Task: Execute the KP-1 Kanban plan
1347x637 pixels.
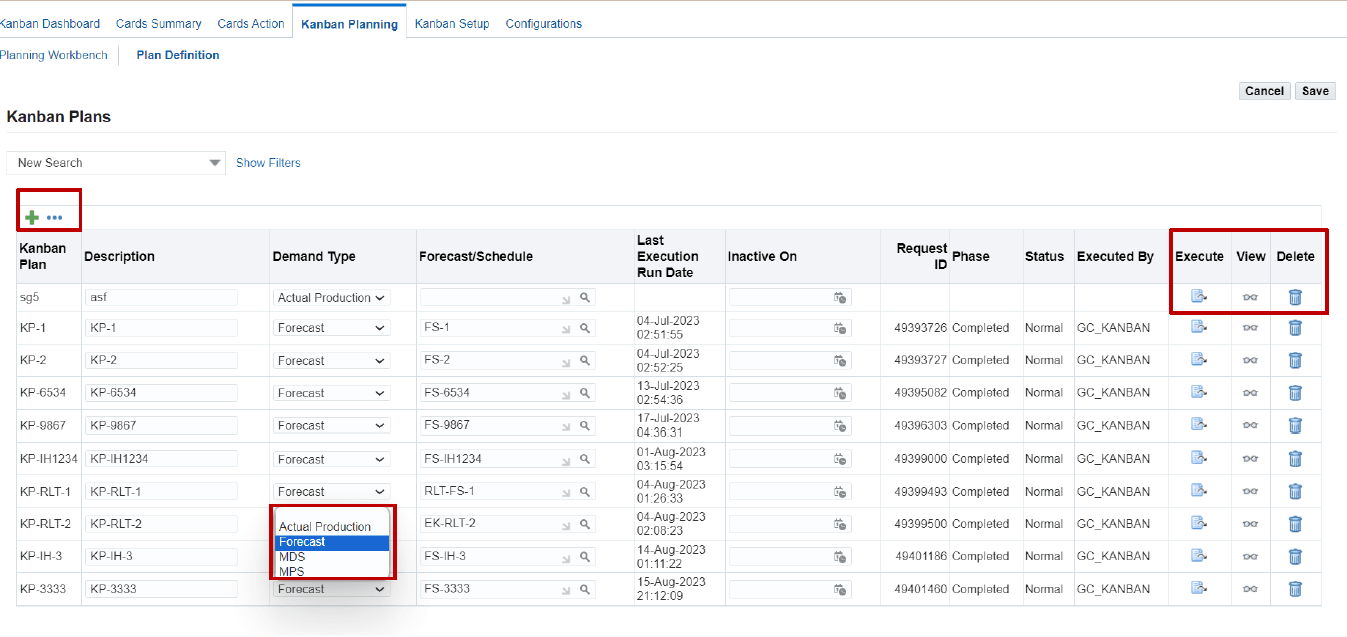Action: pyautogui.click(x=1199, y=327)
